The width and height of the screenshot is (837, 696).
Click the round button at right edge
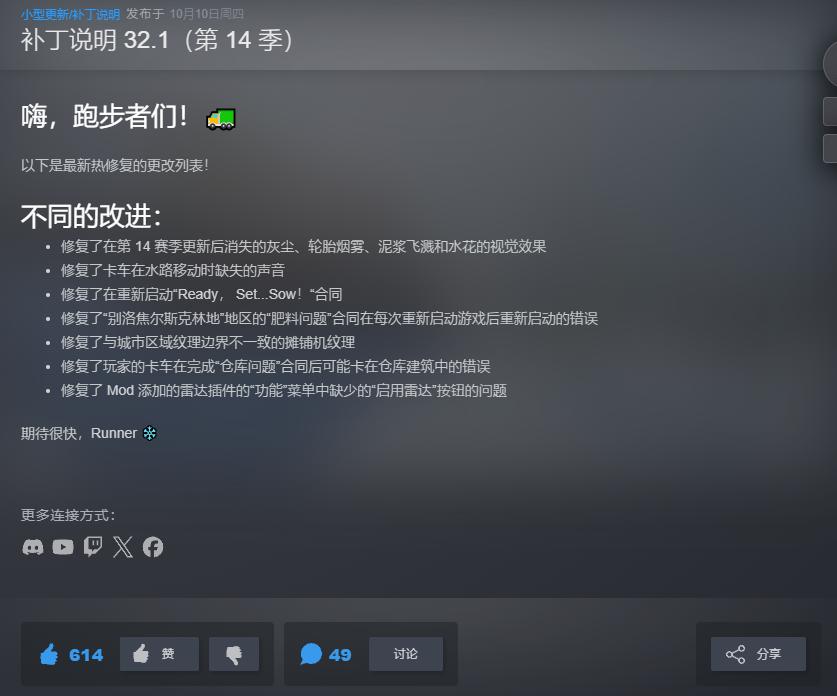pyautogui.click(x=831, y=63)
